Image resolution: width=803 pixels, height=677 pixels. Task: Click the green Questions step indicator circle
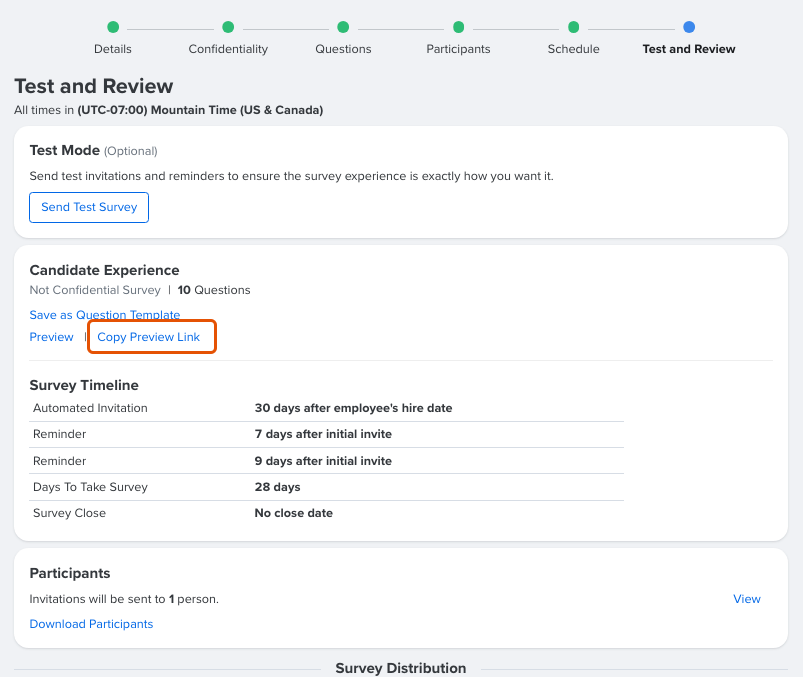(343, 29)
